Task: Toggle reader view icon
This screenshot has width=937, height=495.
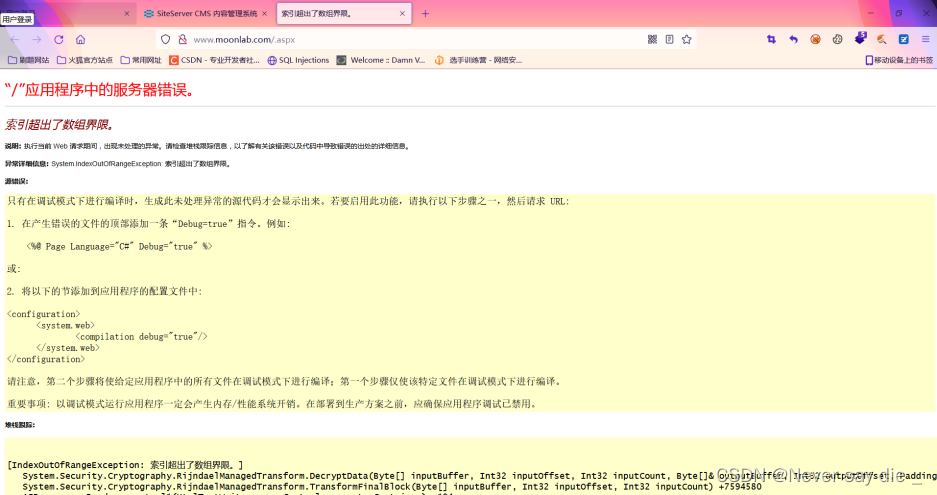Action: pyautogui.click(x=669, y=39)
